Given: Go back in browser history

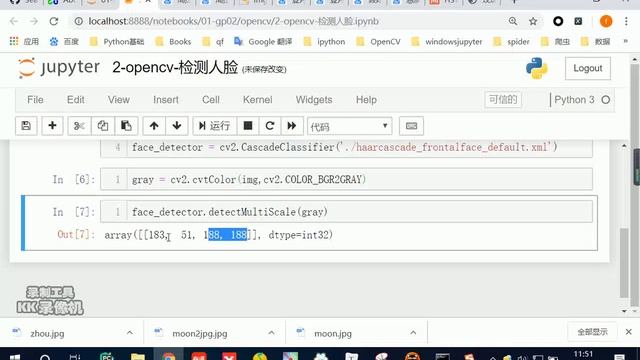Looking at the screenshot, I should (x=14, y=21).
